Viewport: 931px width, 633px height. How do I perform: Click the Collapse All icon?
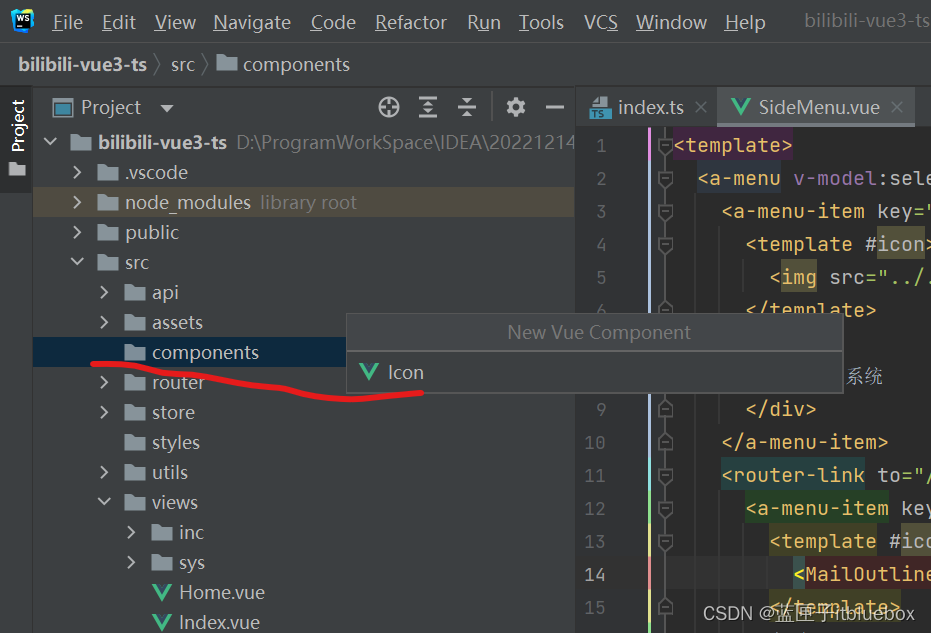pos(467,107)
